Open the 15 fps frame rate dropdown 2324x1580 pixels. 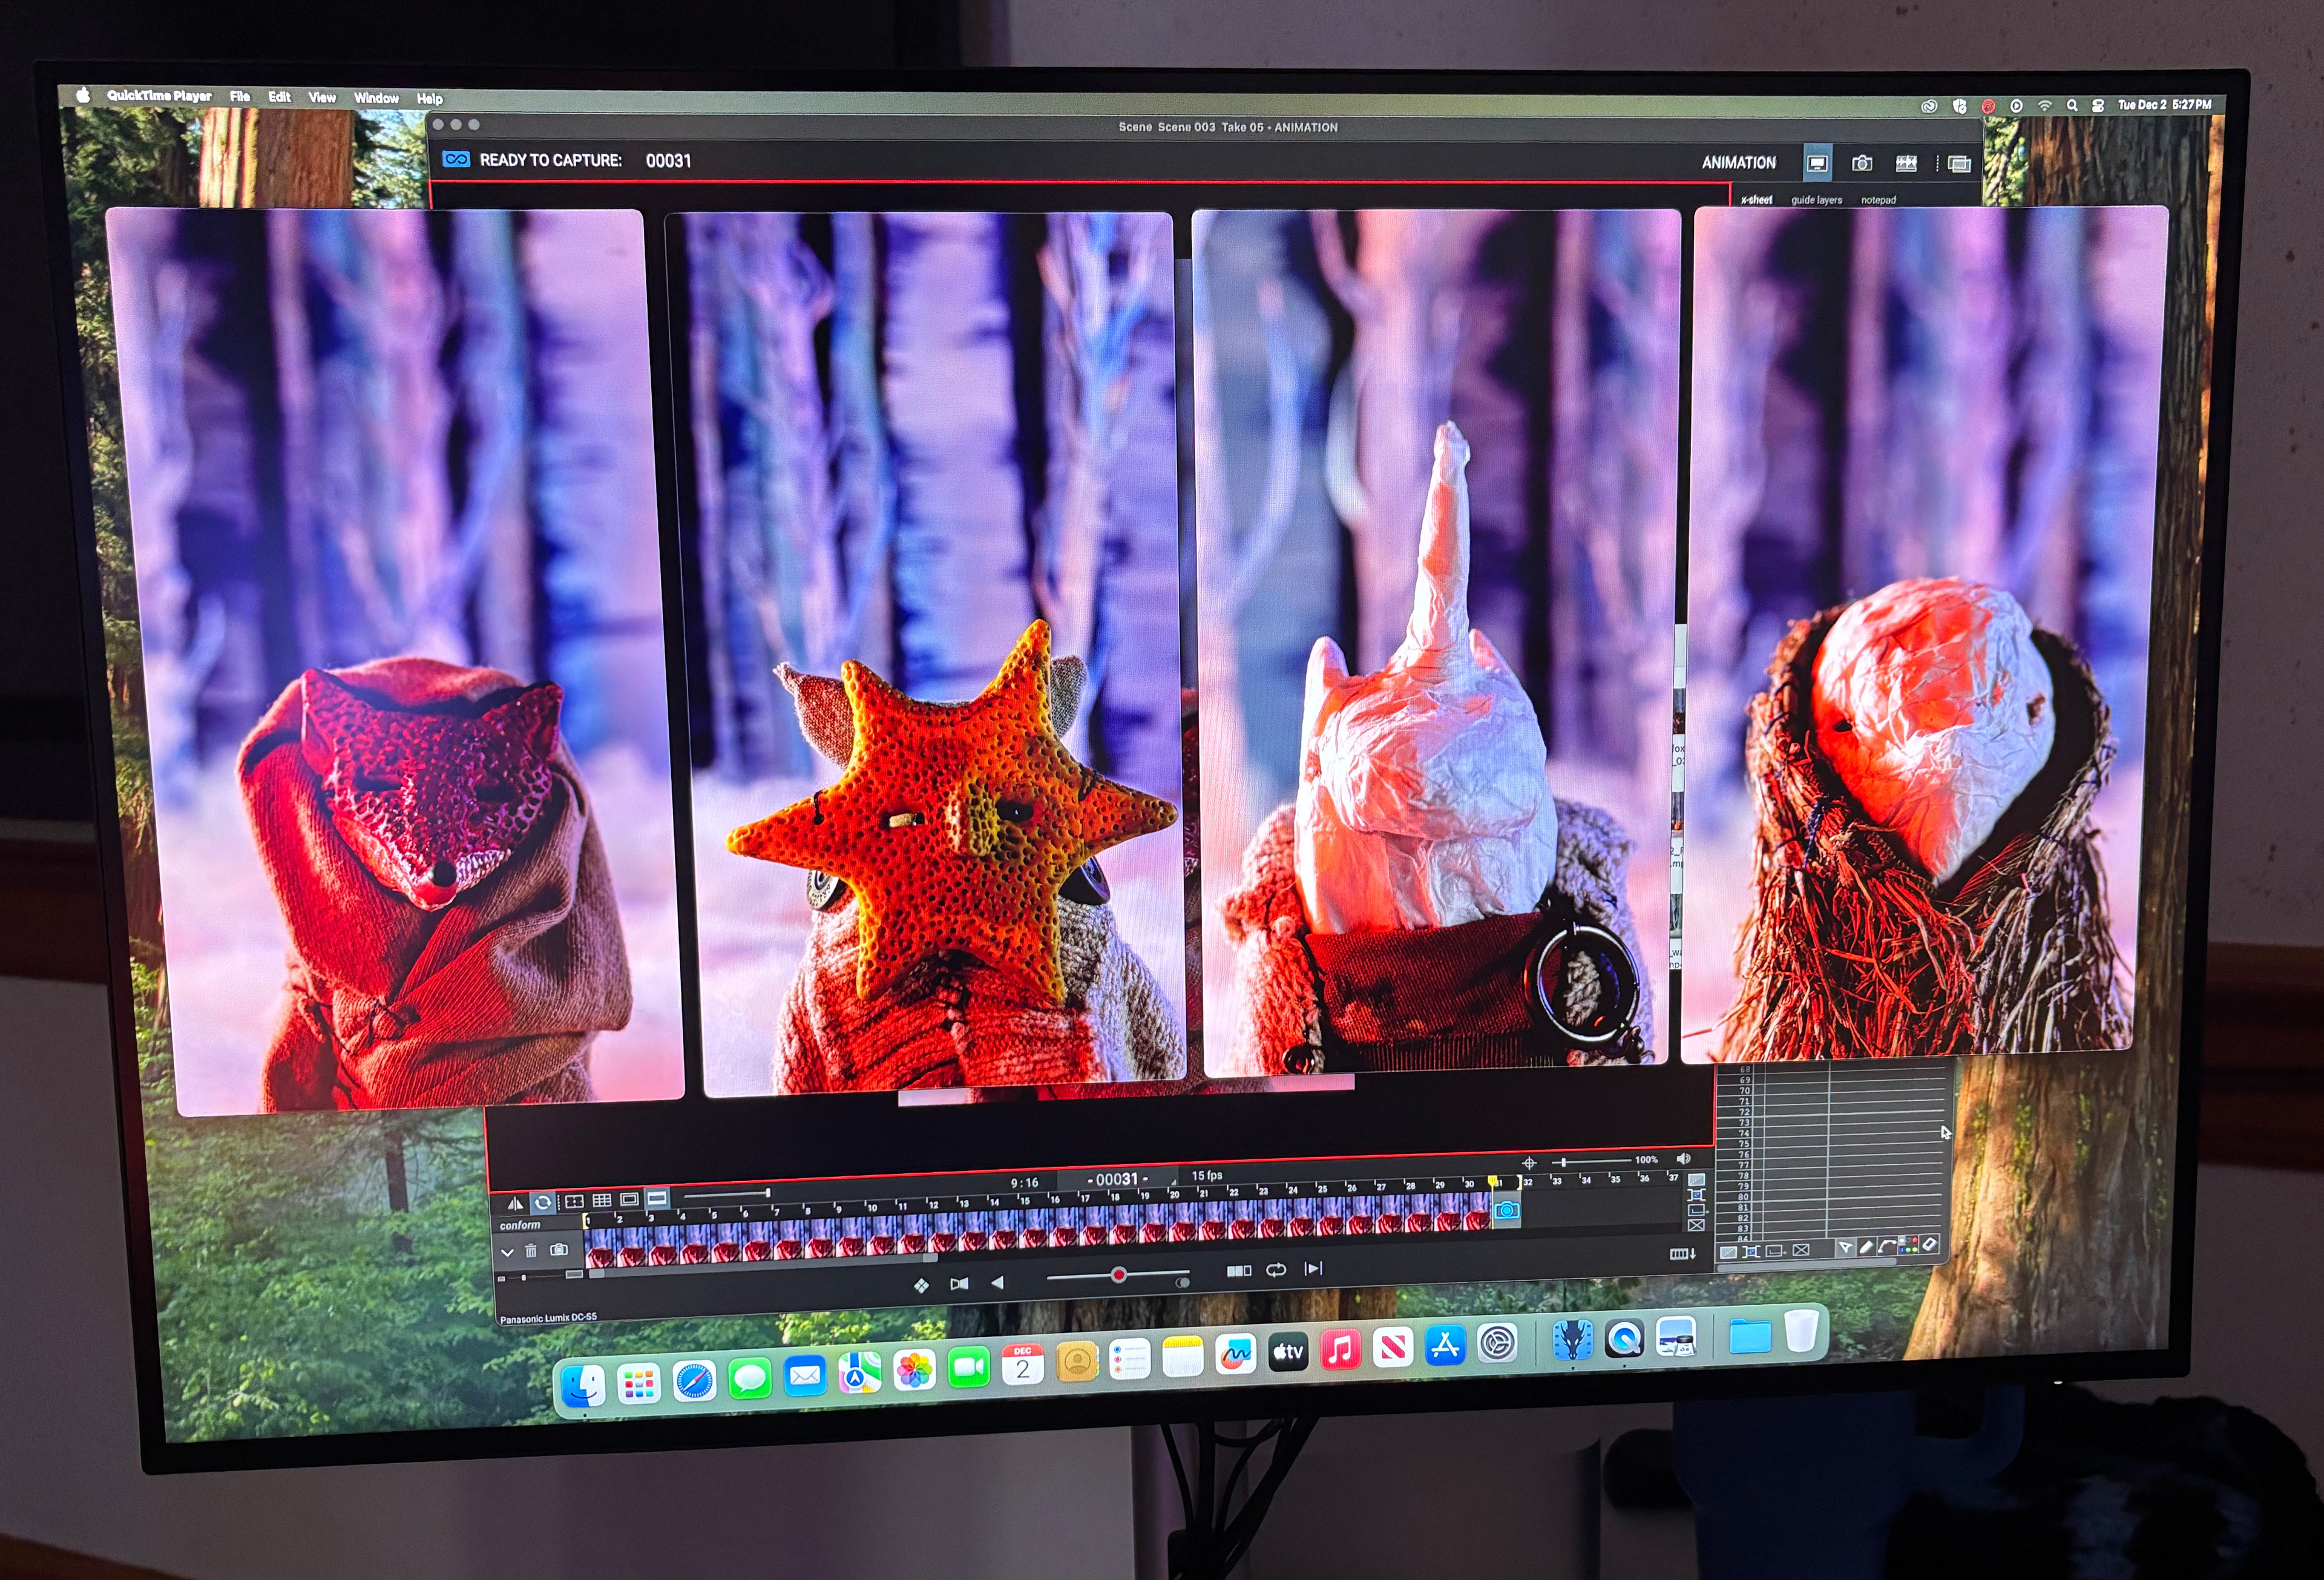(1207, 1175)
